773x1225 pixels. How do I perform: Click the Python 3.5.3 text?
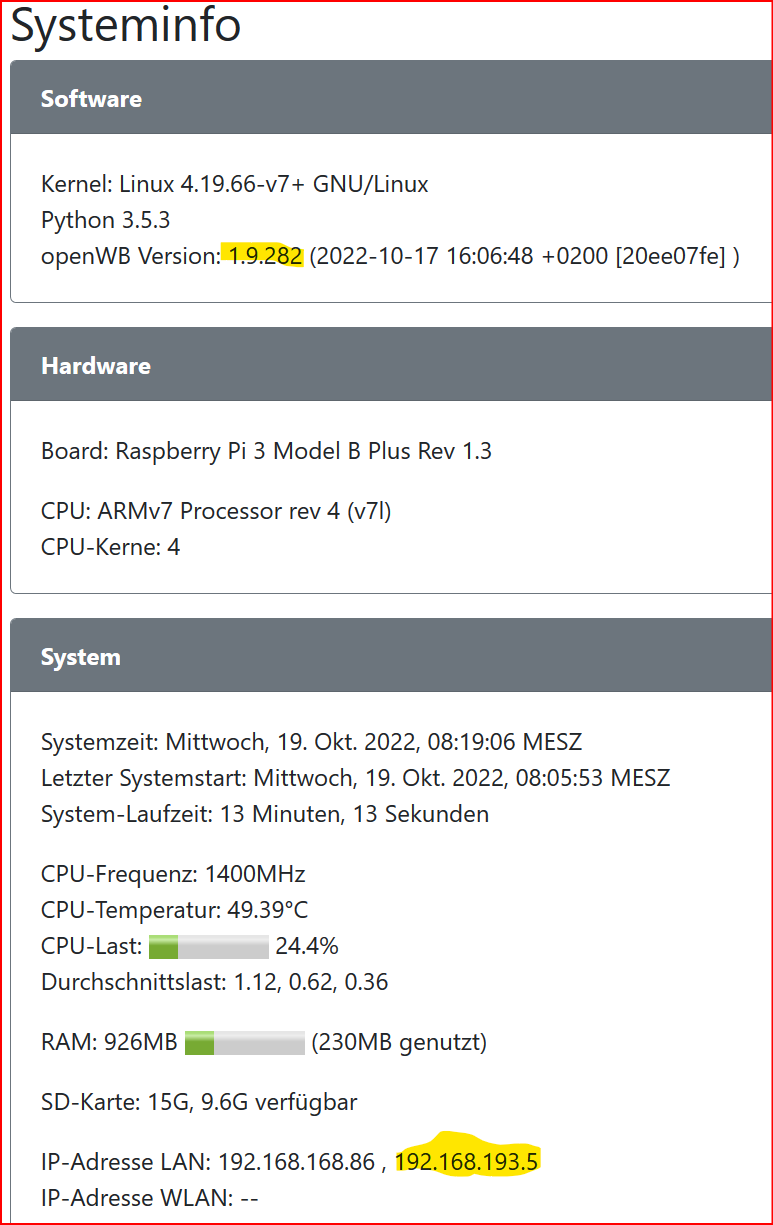pyautogui.click(x=97, y=220)
